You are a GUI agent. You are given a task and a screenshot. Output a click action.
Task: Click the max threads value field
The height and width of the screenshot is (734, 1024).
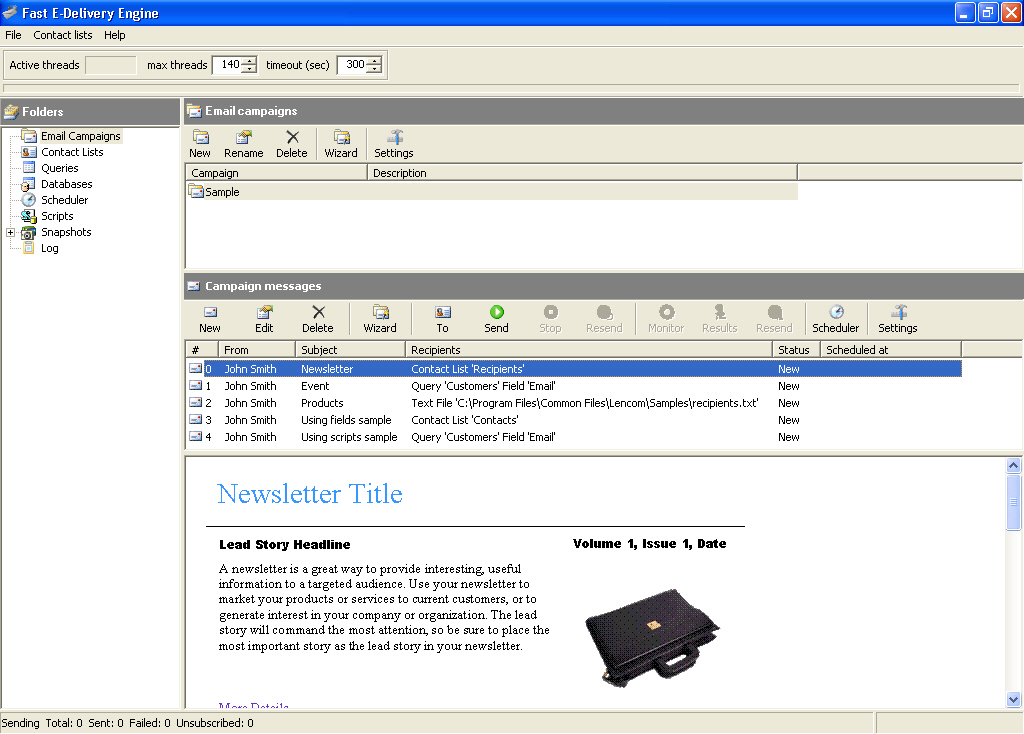click(228, 65)
